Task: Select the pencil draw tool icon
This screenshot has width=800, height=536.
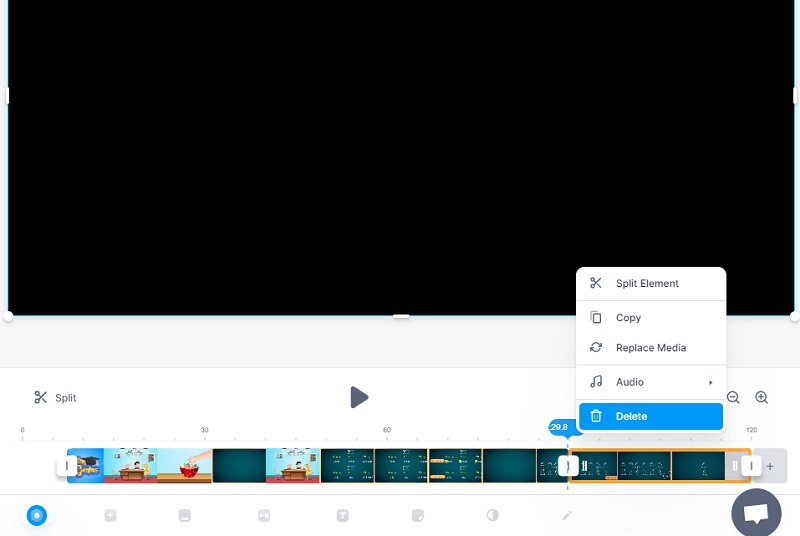Action: [x=567, y=515]
